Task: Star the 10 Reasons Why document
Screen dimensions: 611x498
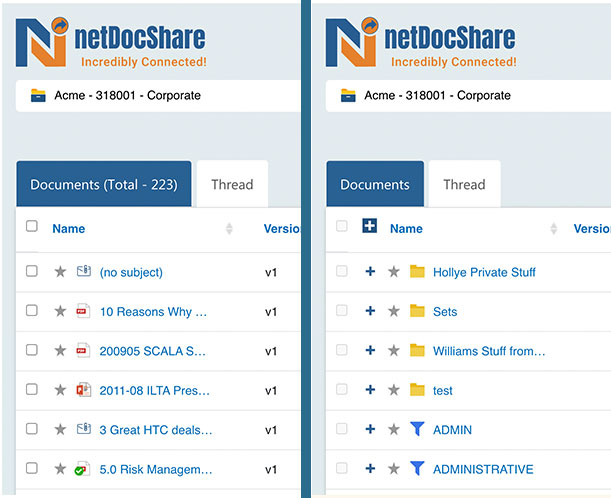Action: click(60, 311)
